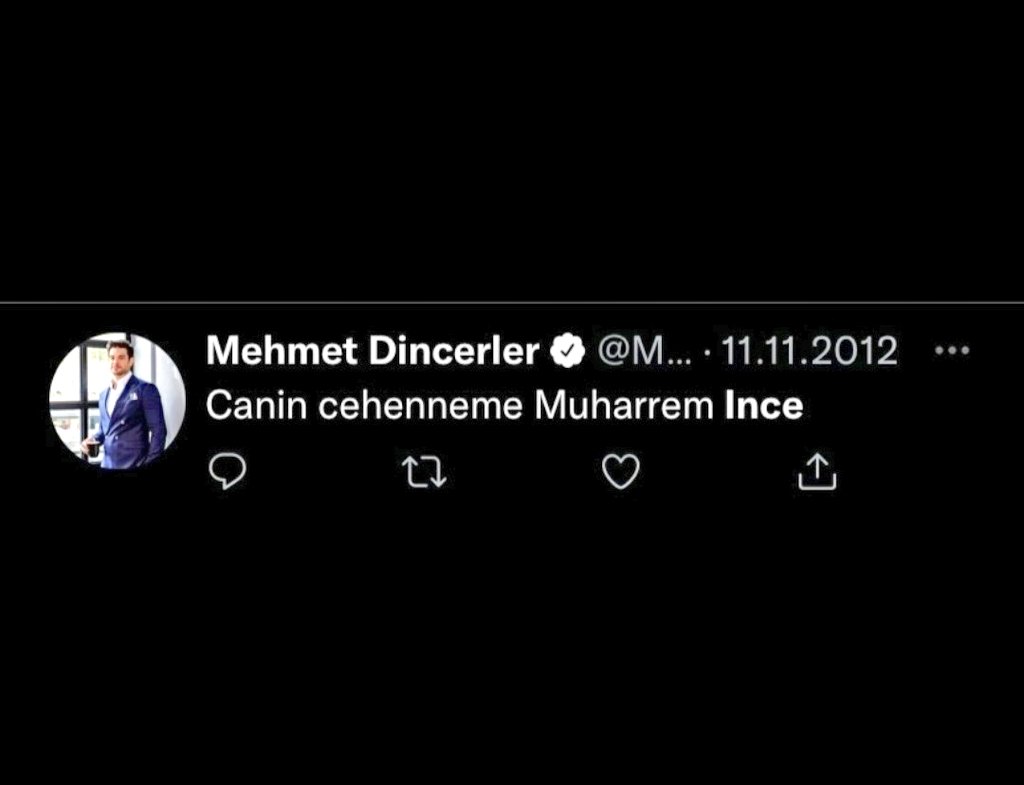
Task: Click the divider line above the tweet
Action: click(x=512, y=302)
